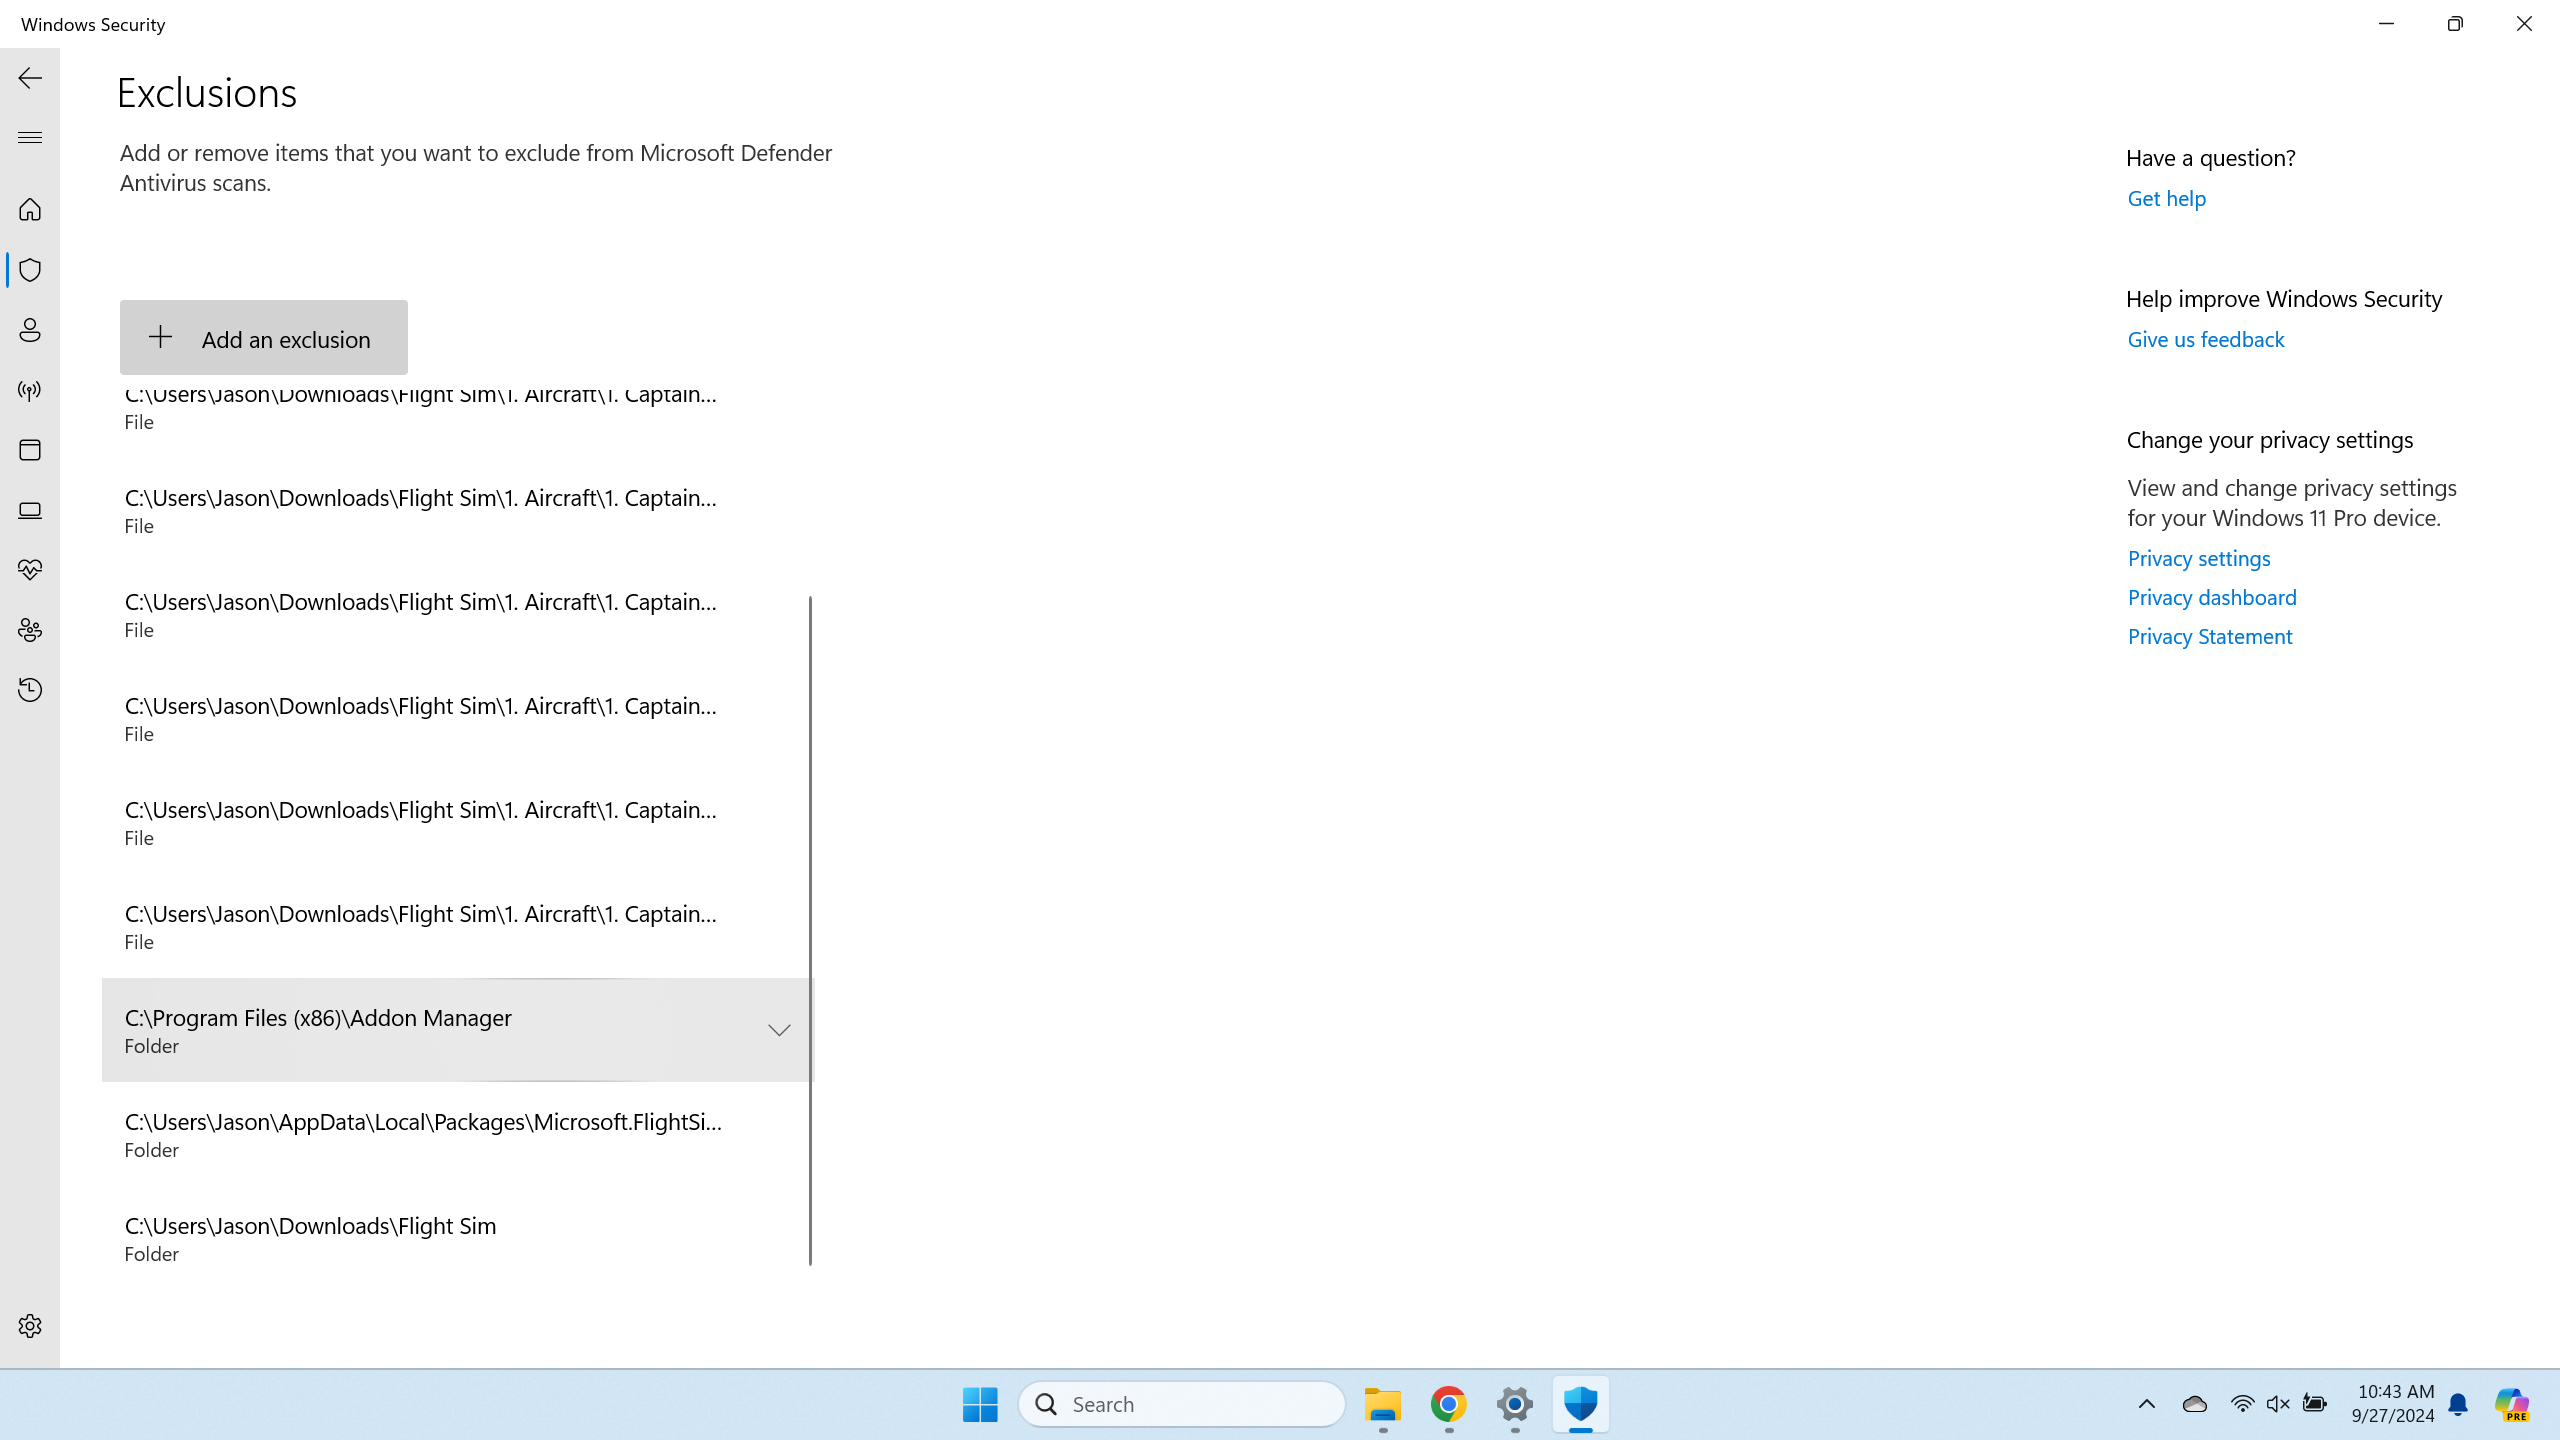Open Protection history clock icon
Screen dimensions: 2560x1440
[x=30, y=690]
